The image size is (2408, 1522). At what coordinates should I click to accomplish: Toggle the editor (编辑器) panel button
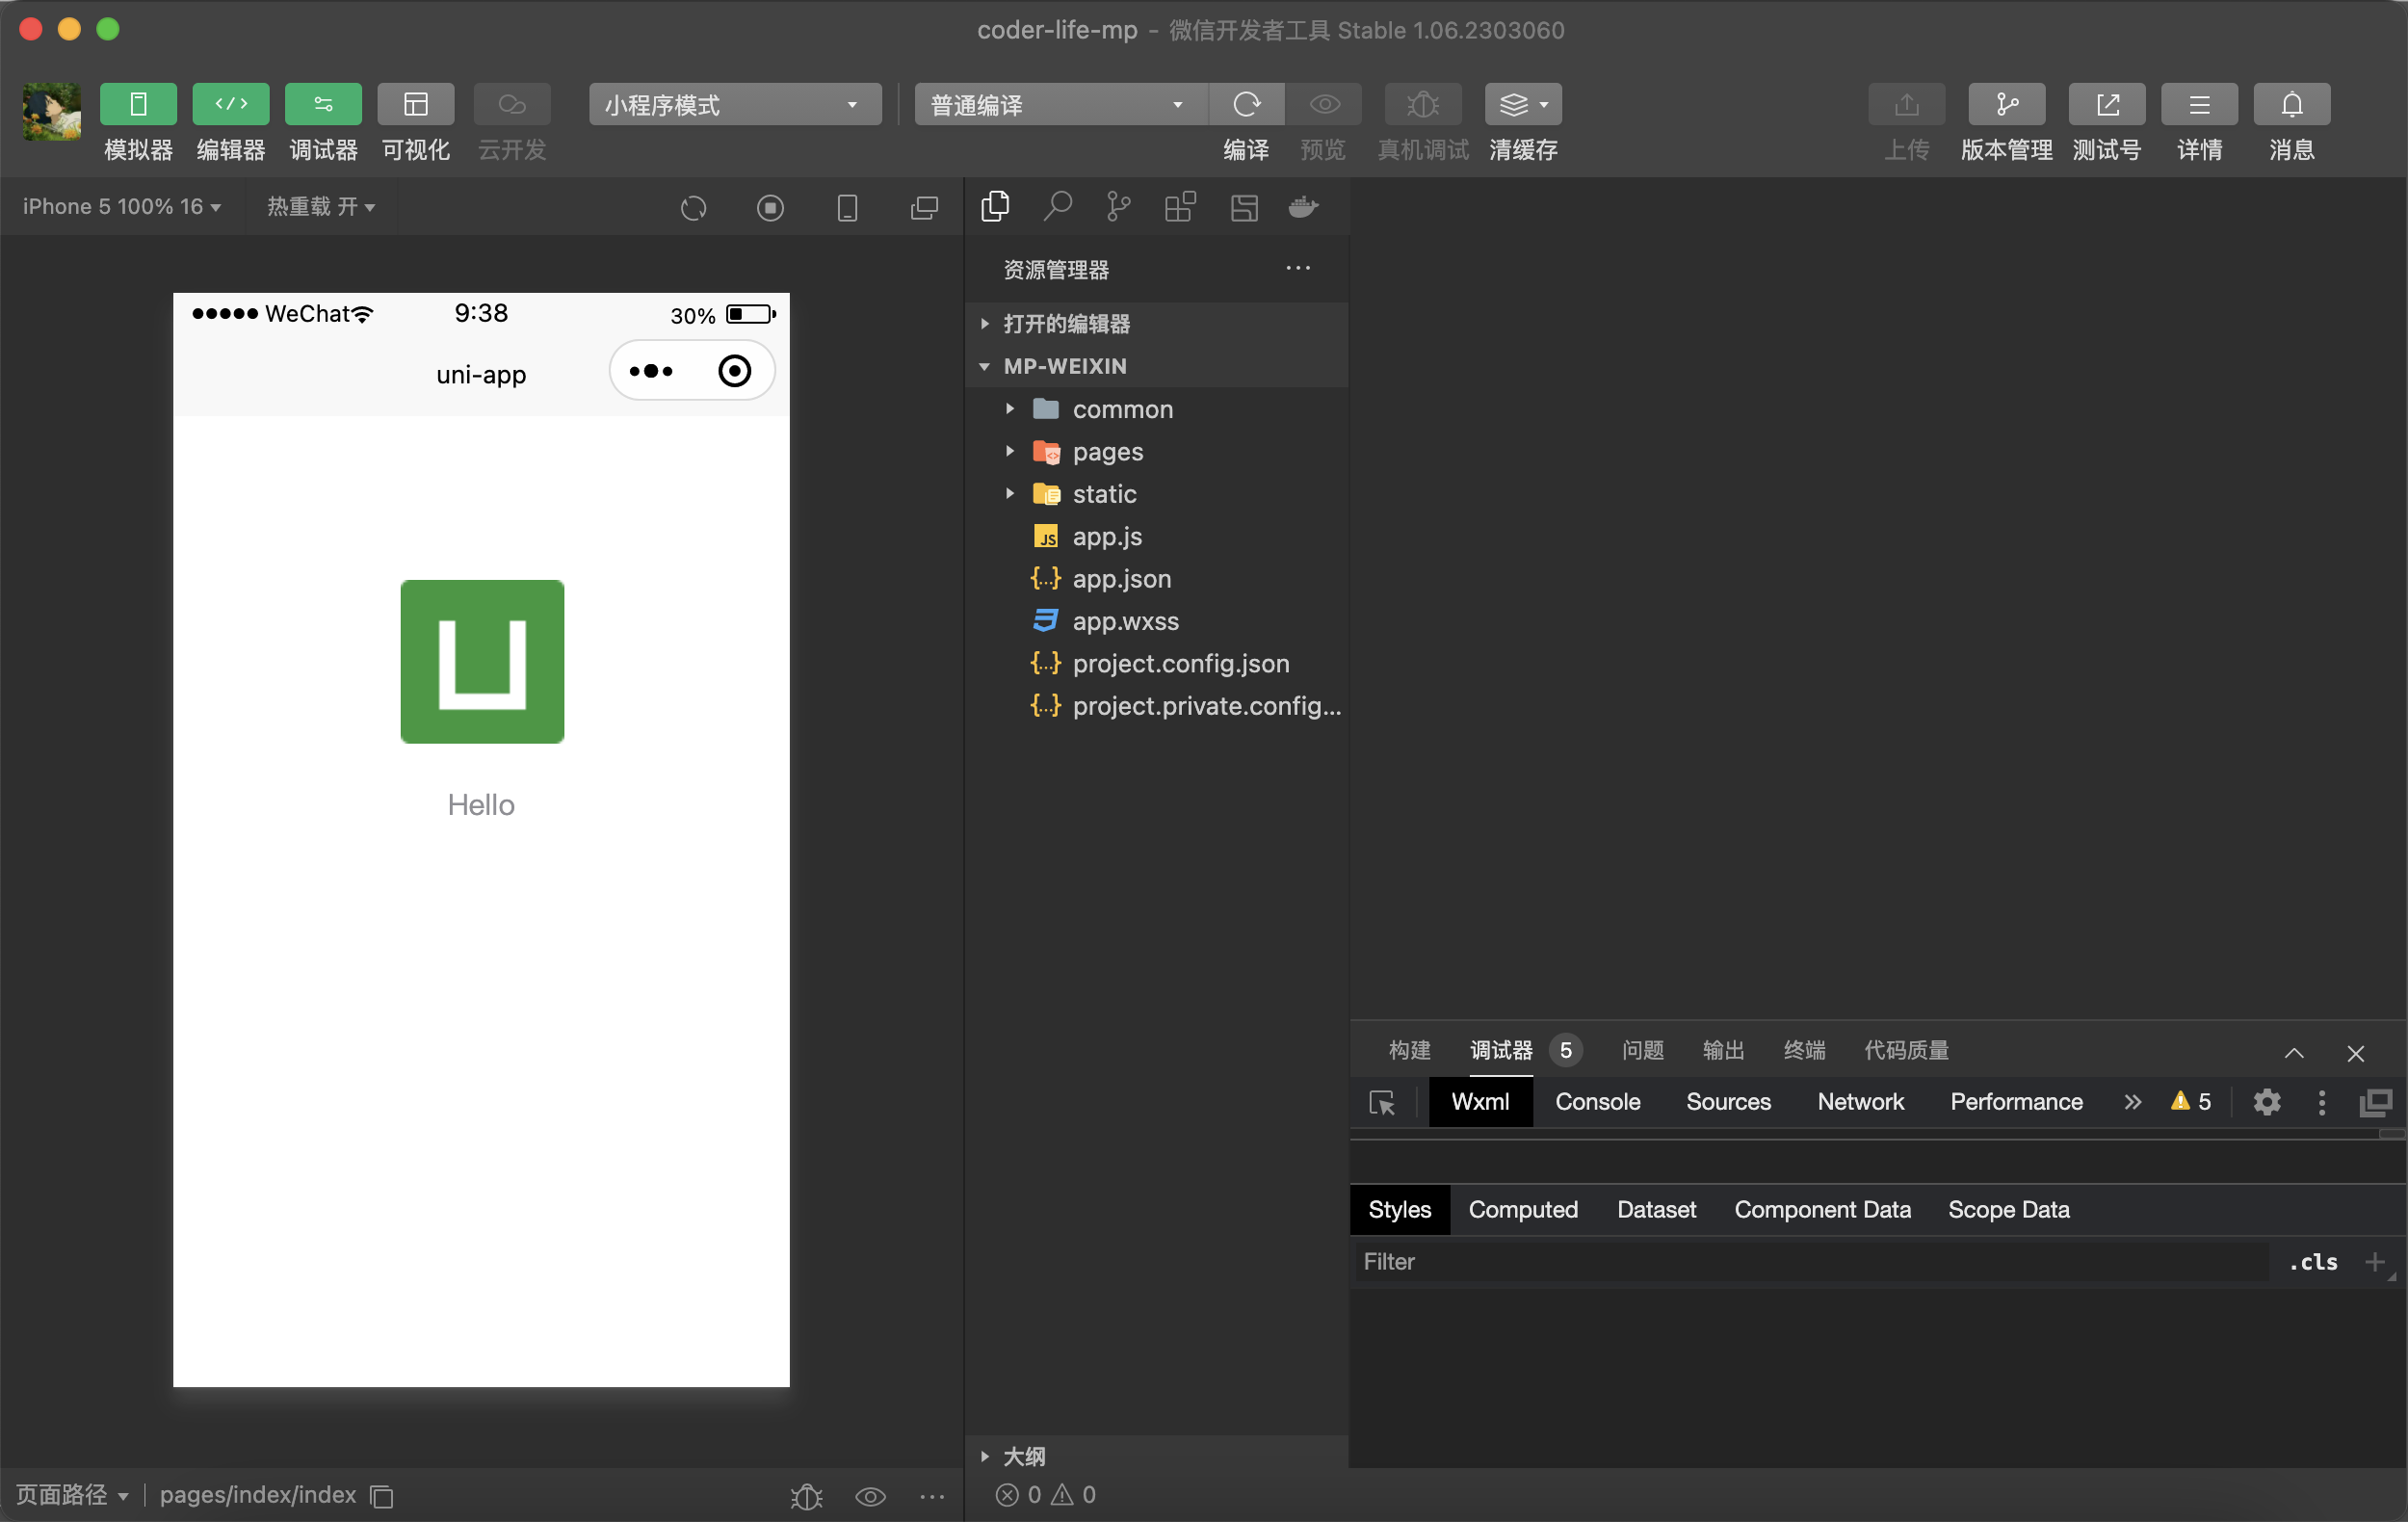click(x=231, y=104)
